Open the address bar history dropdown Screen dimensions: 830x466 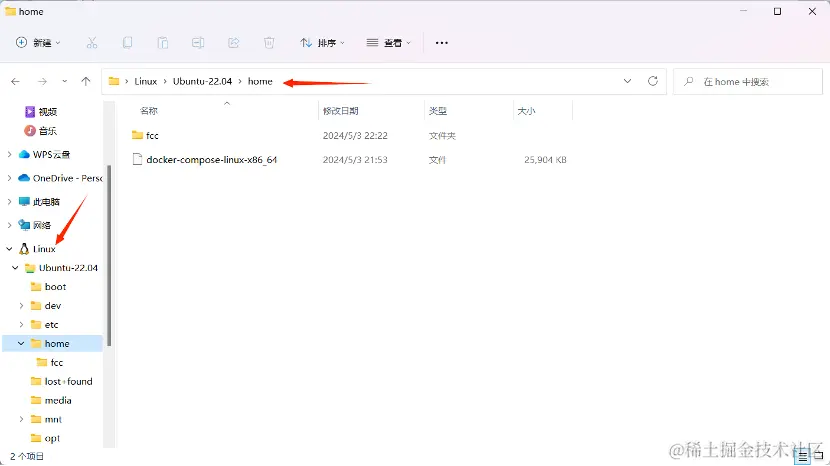(627, 82)
